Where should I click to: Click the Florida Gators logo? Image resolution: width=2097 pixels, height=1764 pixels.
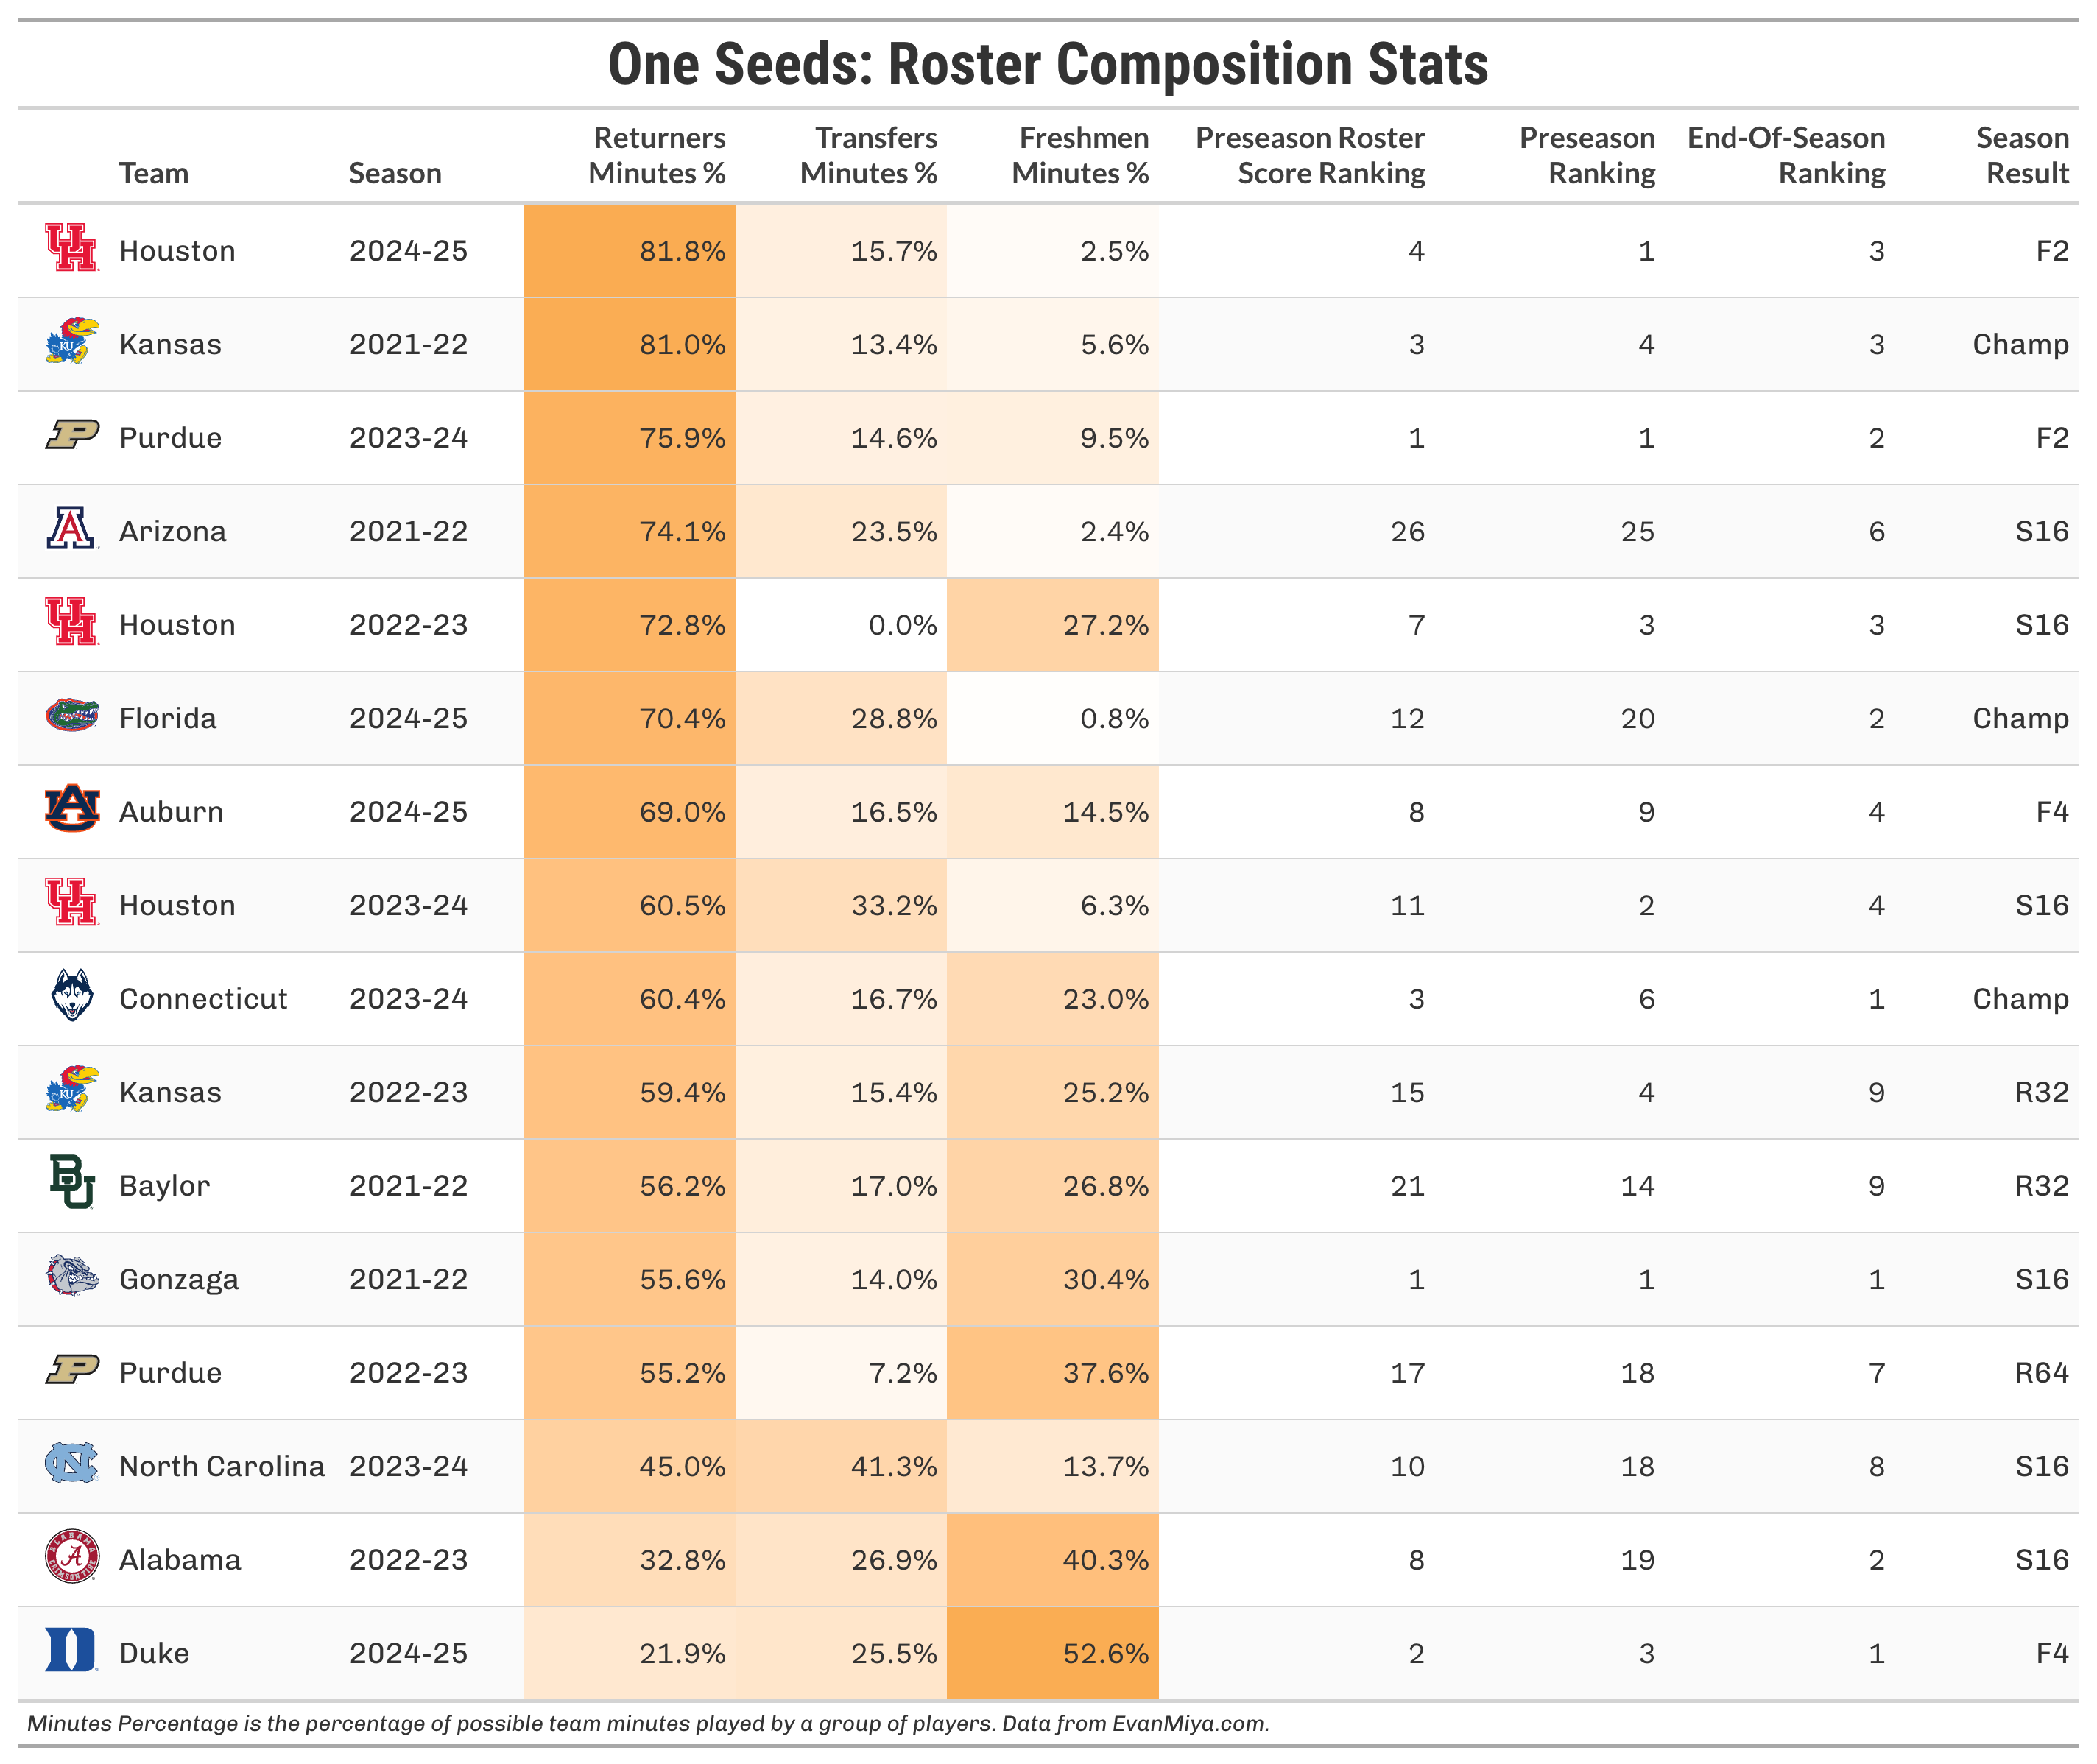(72, 715)
